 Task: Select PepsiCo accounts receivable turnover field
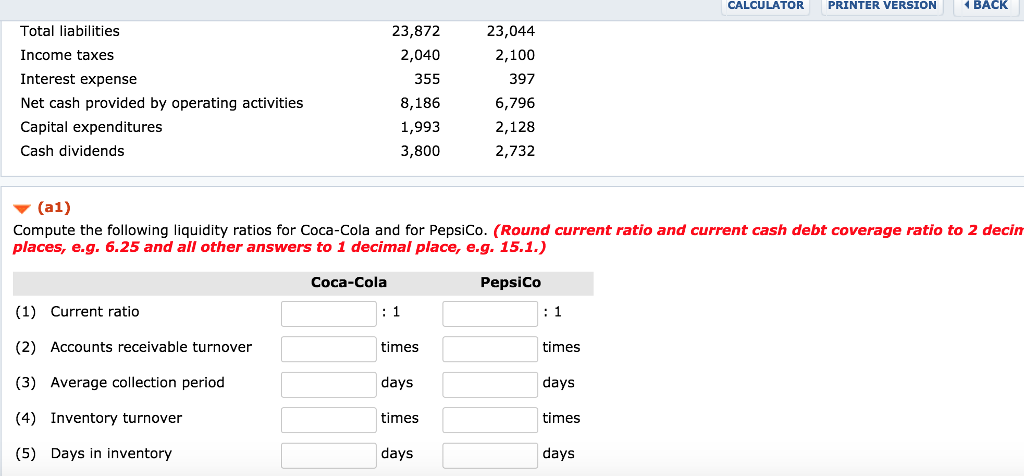(x=490, y=348)
